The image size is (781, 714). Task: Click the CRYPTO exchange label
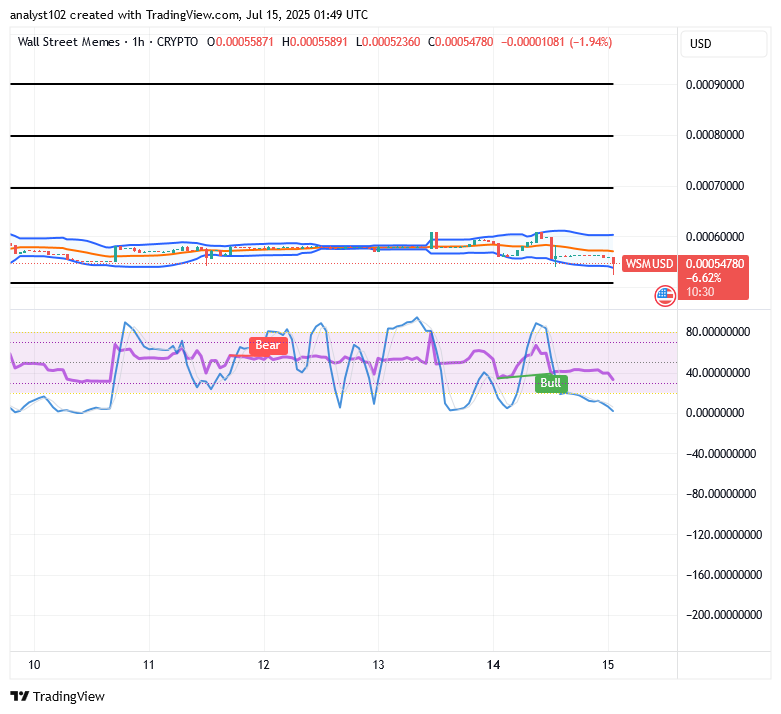click(x=177, y=42)
